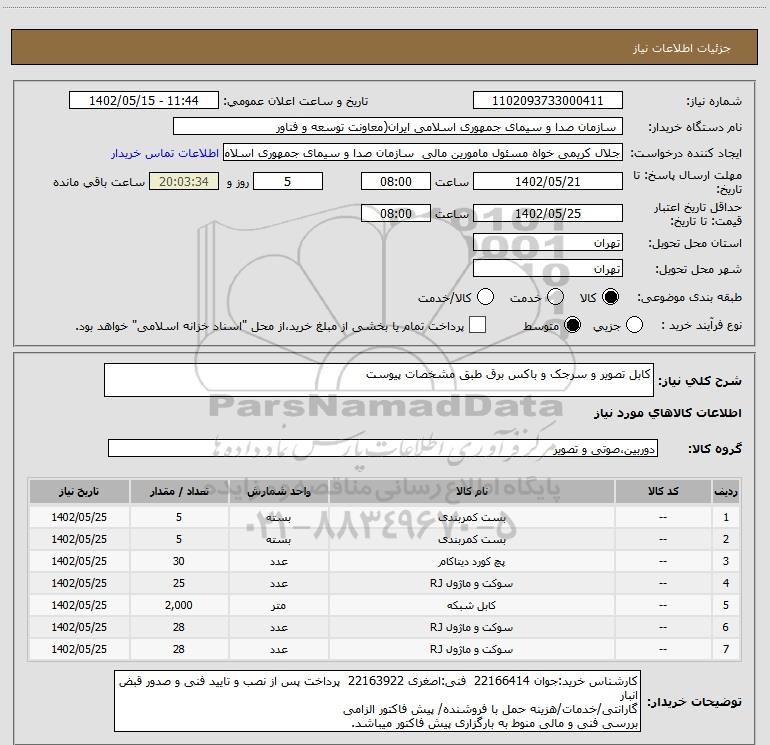Click quantity 25 in row 4

click(x=179, y=583)
